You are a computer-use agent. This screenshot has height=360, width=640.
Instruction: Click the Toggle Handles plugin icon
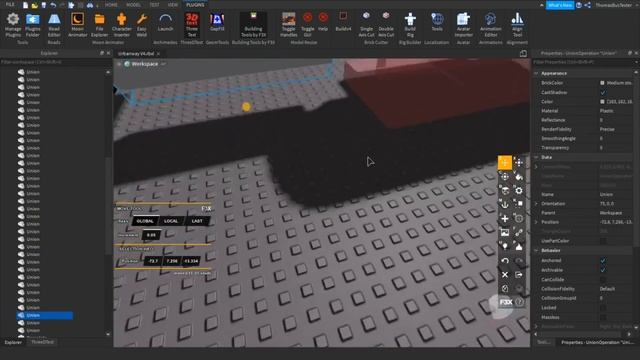[x=289, y=25]
